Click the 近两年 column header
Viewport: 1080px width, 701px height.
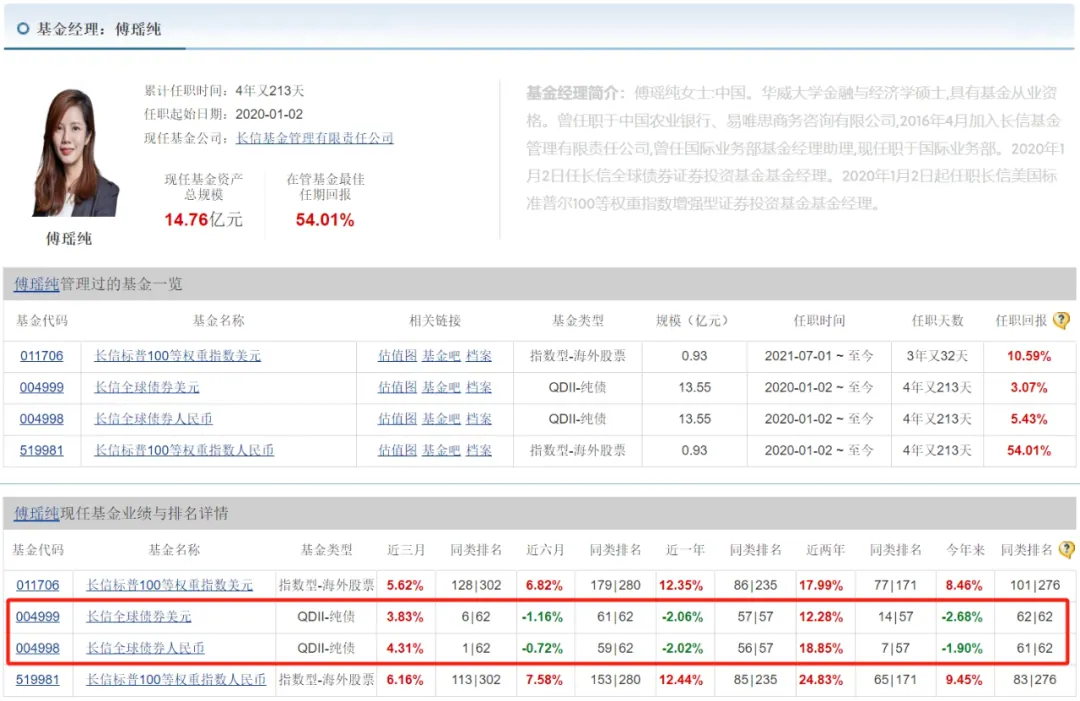point(826,550)
